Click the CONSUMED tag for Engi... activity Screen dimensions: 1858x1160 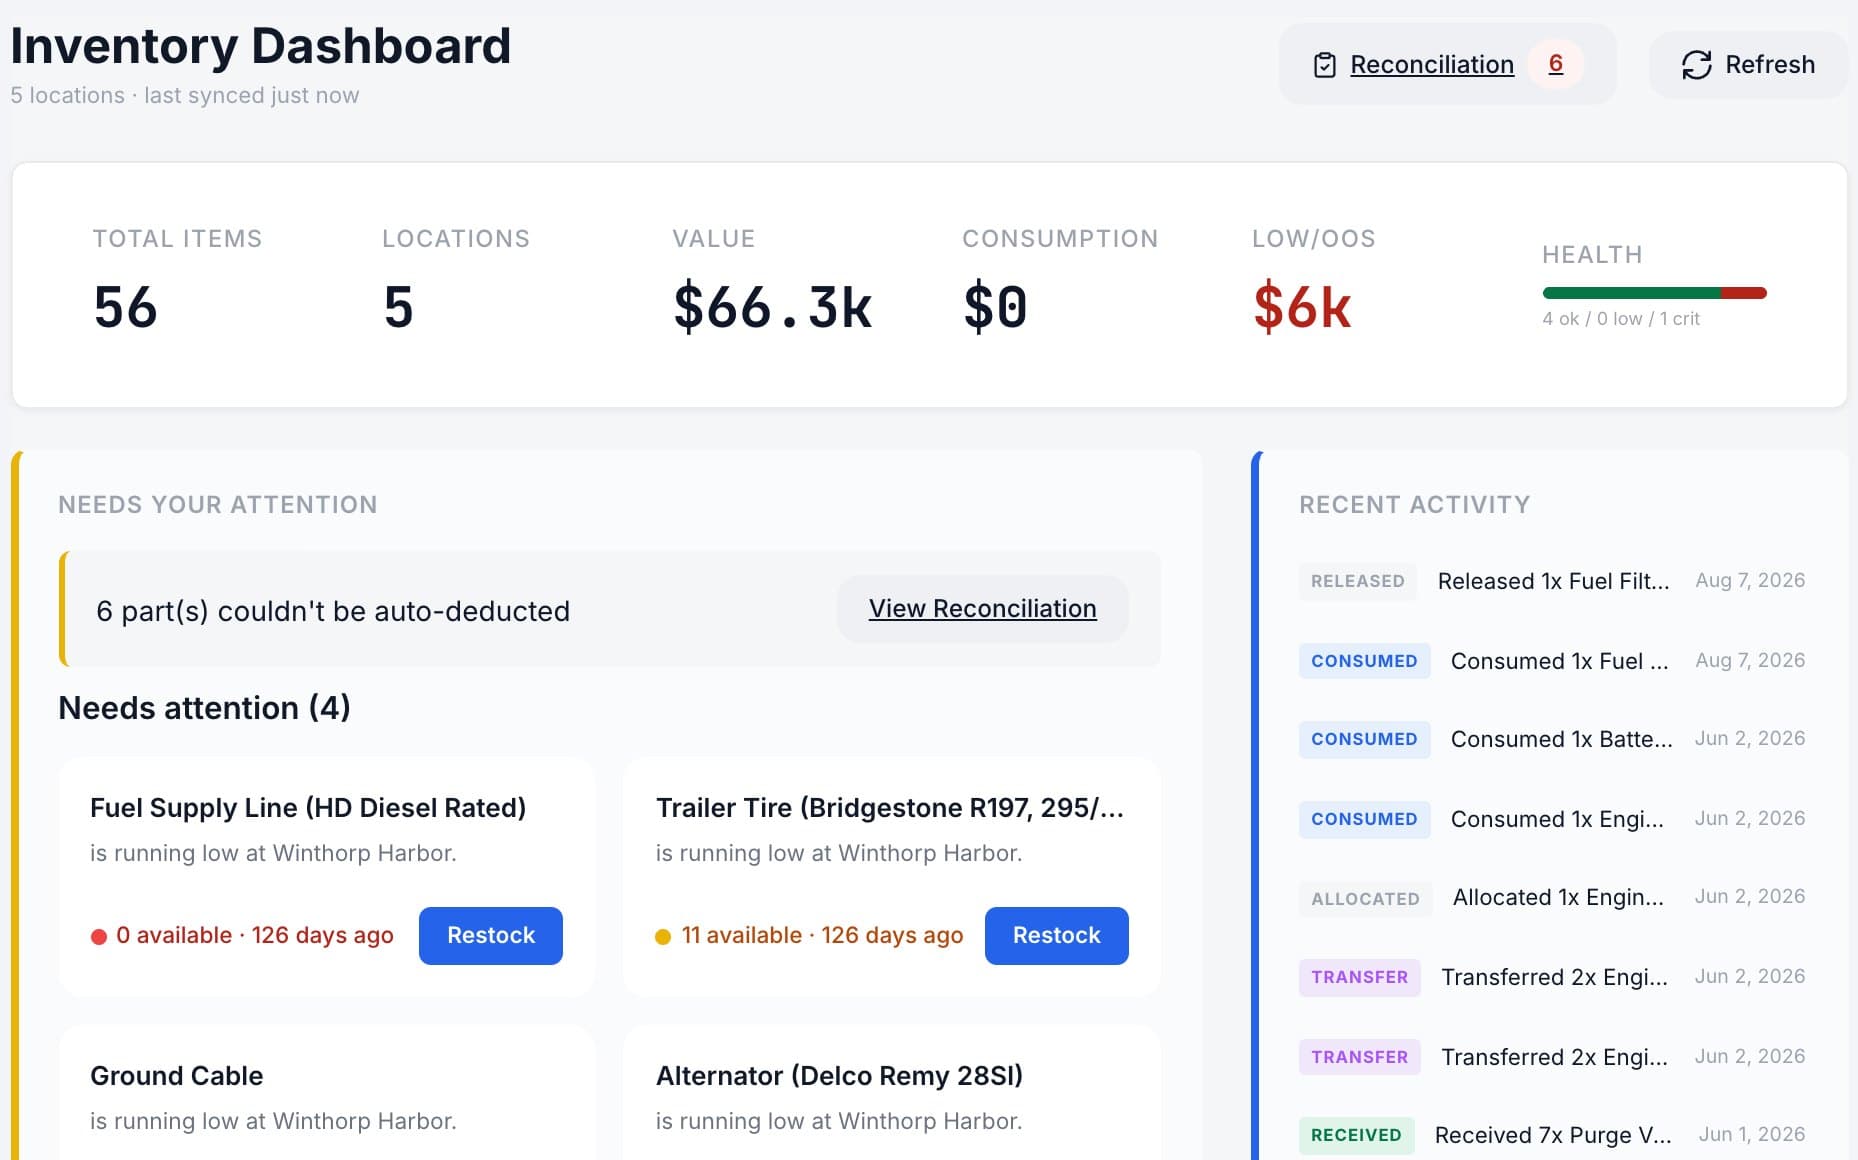pyautogui.click(x=1364, y=819)
